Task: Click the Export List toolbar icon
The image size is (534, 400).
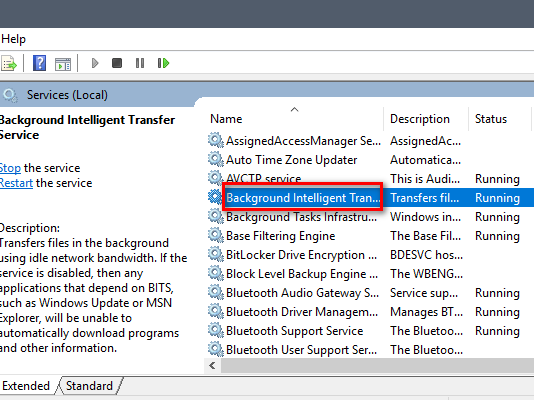Action: click(8, 63)
